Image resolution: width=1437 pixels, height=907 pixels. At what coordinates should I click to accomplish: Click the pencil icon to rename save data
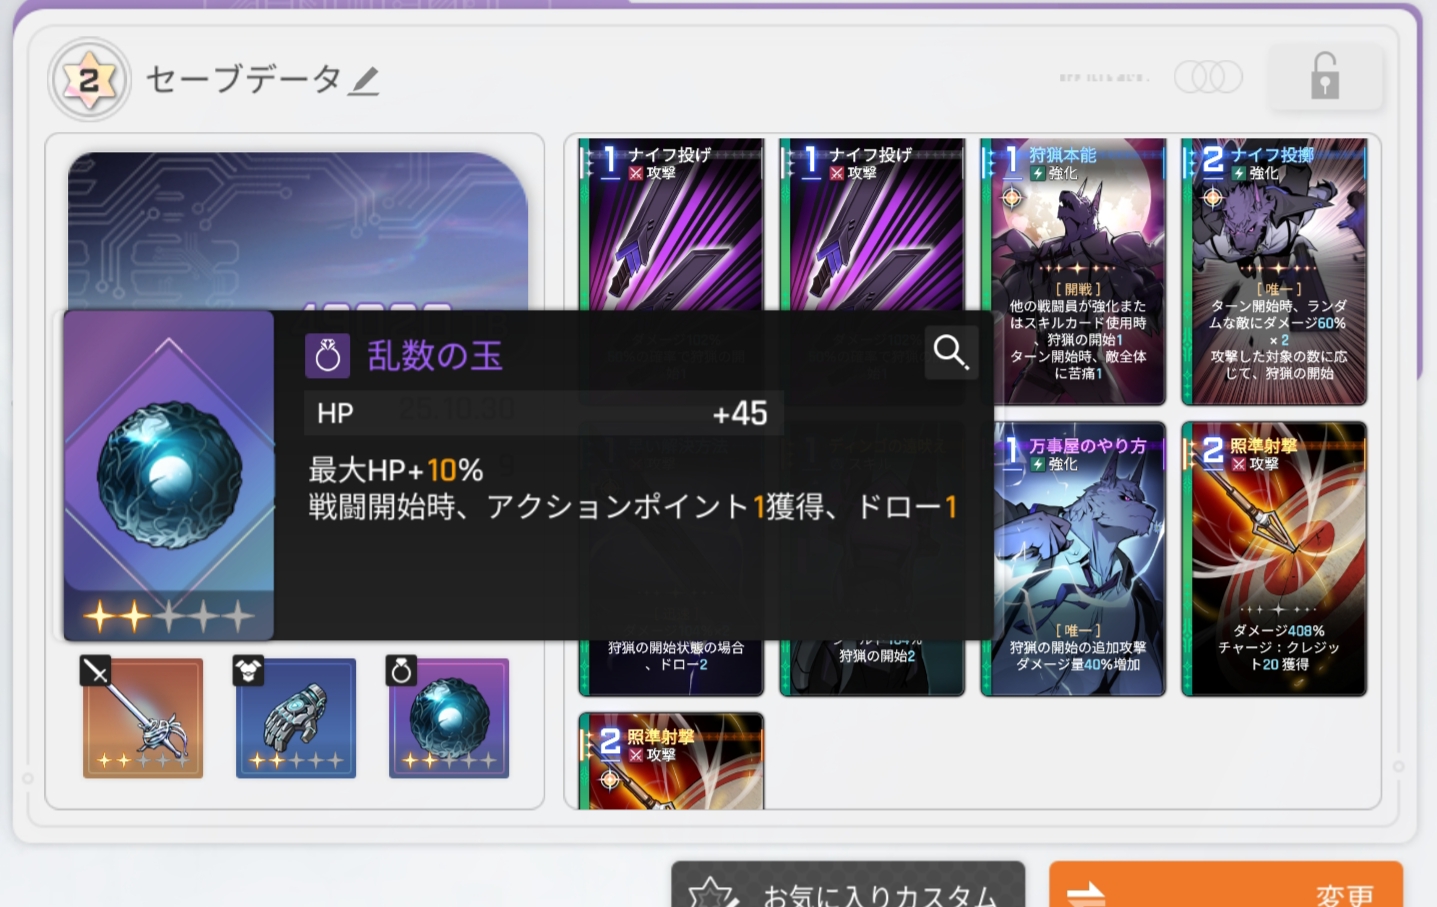pos(364,81)
